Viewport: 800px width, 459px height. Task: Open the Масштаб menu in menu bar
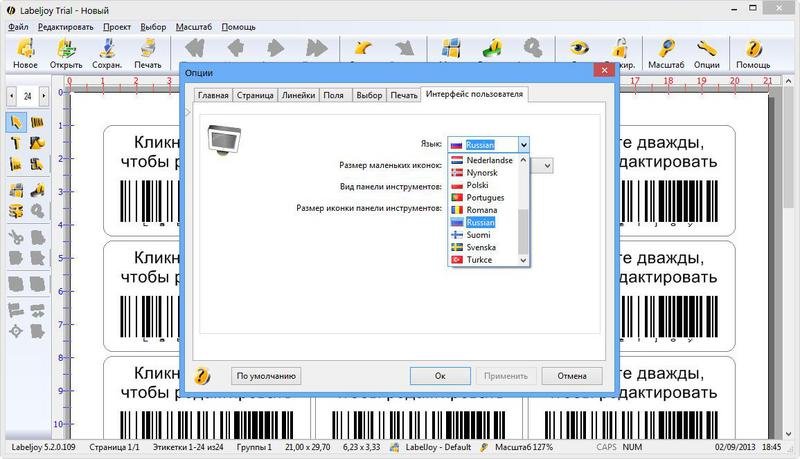(194, 27)
